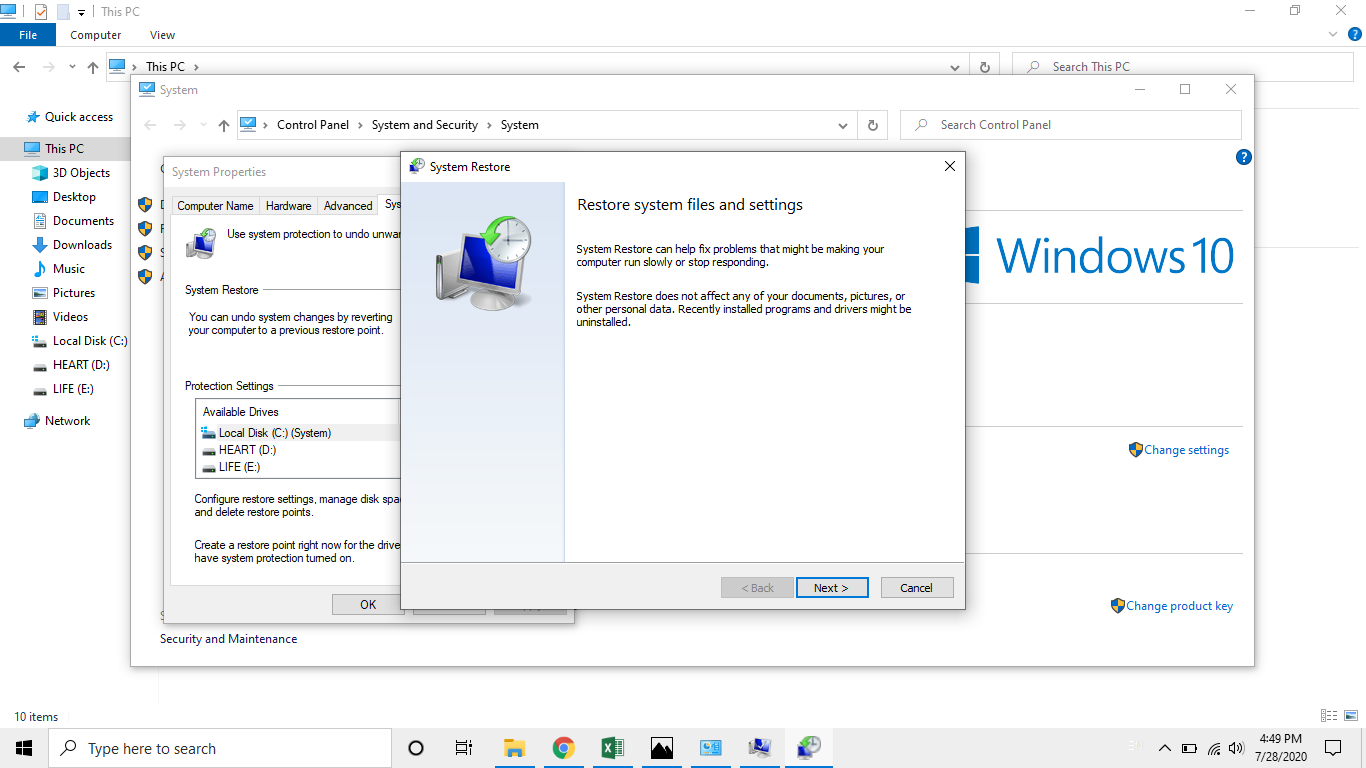Image resolution: width=1366 pixels, height=768 pixels.
Task: Open the Change product key link
Action: click(1179, 606)
